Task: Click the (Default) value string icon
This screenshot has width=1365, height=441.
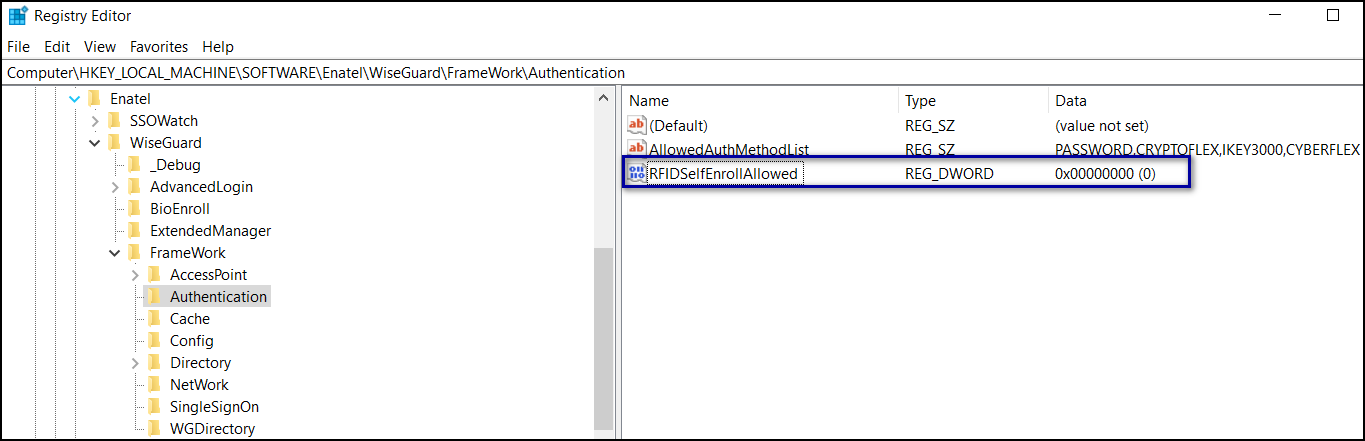Action: click(637, 126)
